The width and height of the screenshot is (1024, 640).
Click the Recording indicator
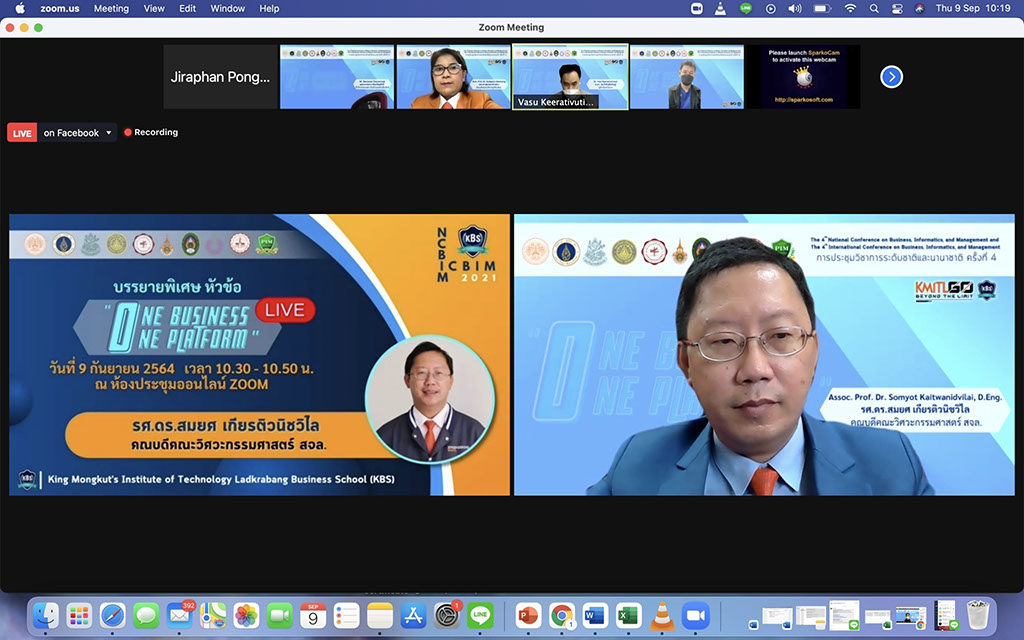(x=151, y=132)
